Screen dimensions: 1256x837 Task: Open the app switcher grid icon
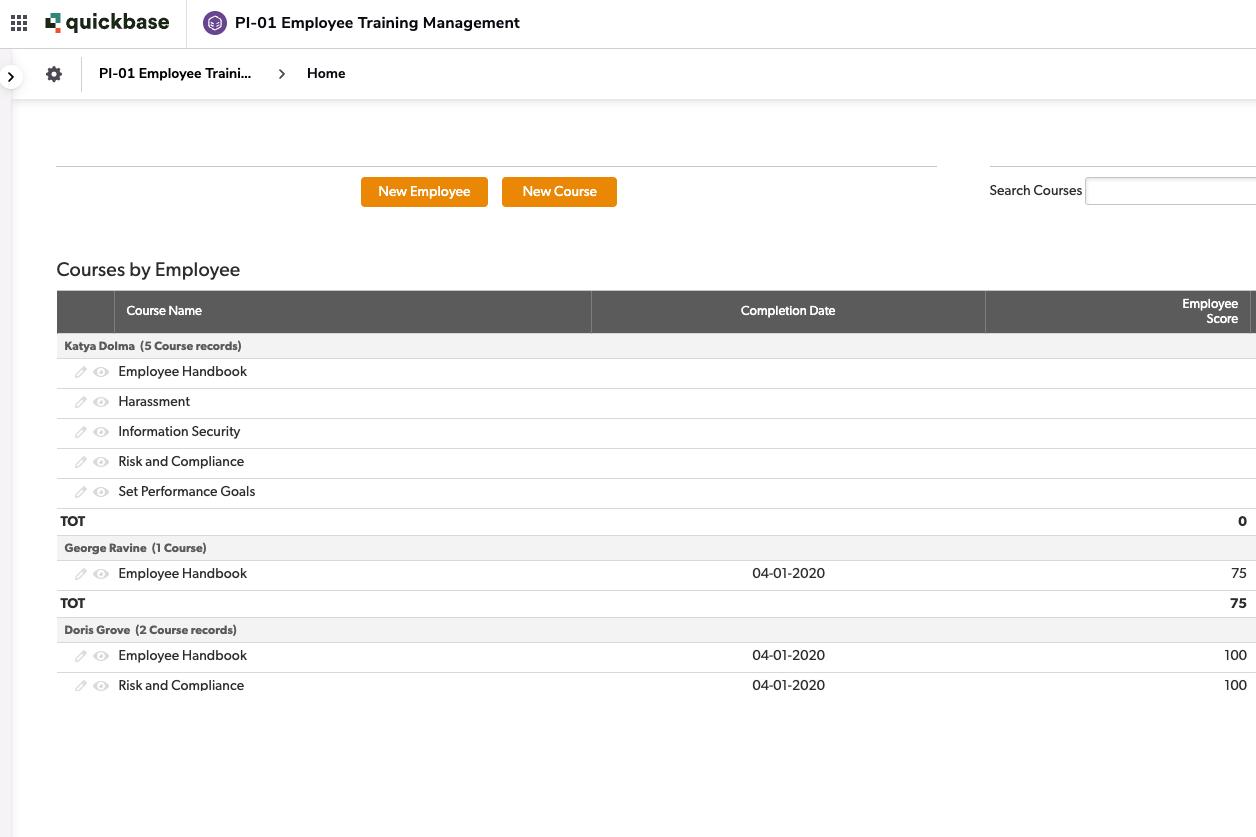point(18,22)
